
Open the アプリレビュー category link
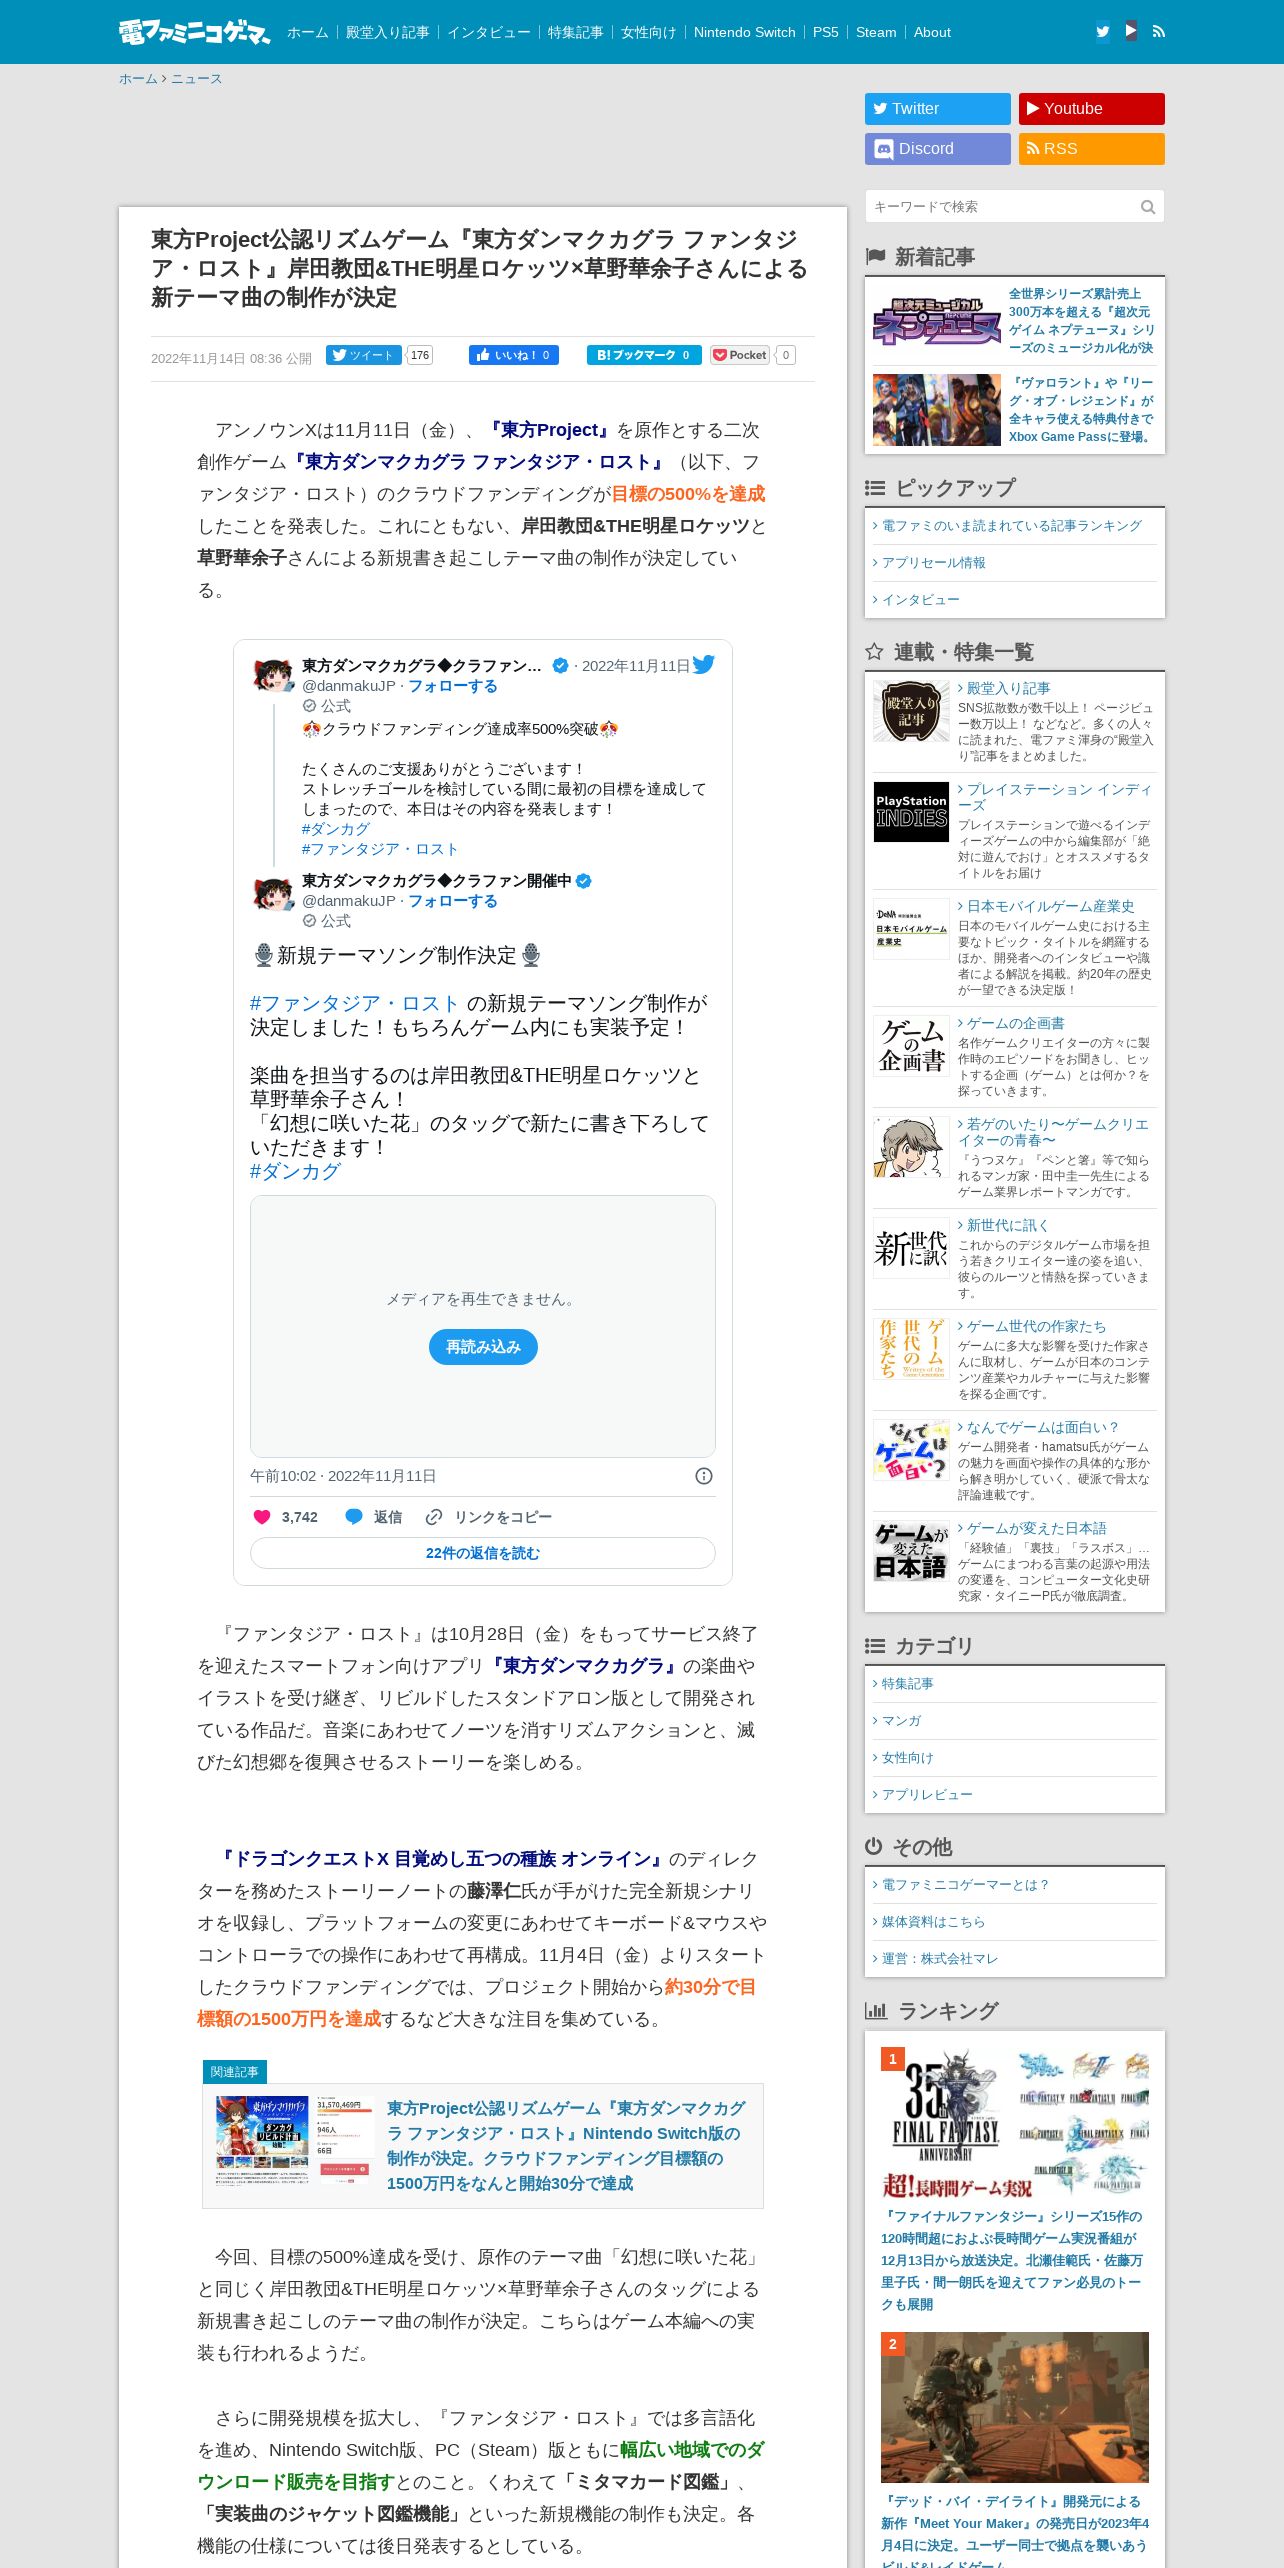click(x=927, y=1795)
